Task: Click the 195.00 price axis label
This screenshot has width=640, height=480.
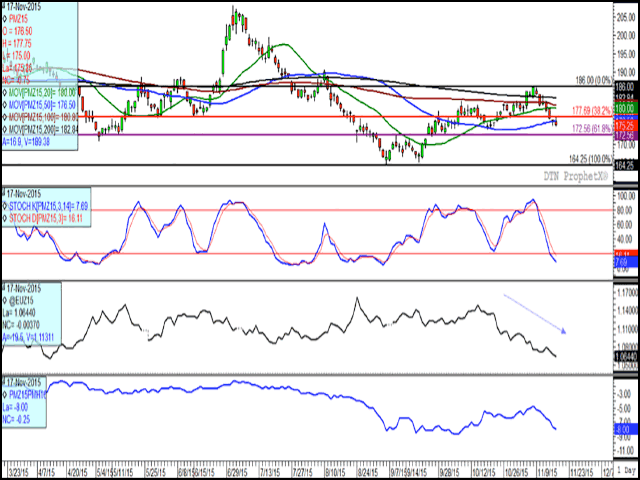Action: [627, 54]
